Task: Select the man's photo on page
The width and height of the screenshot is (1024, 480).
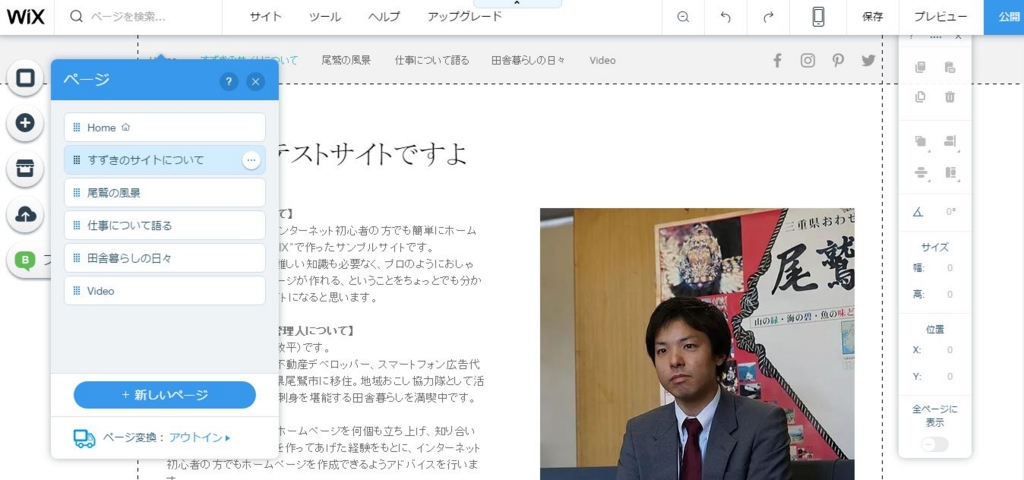Action: pos(697,344)
